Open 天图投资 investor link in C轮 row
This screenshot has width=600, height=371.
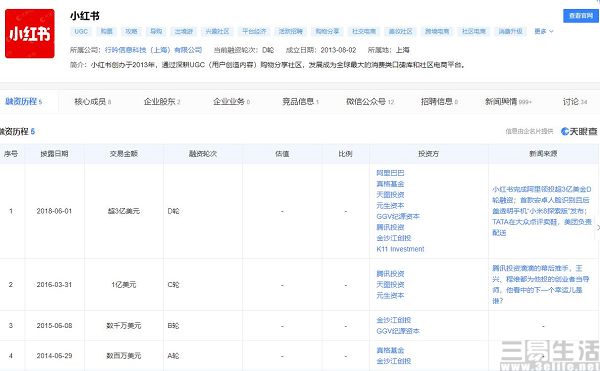pyautogui.click(x=390, y=285)
